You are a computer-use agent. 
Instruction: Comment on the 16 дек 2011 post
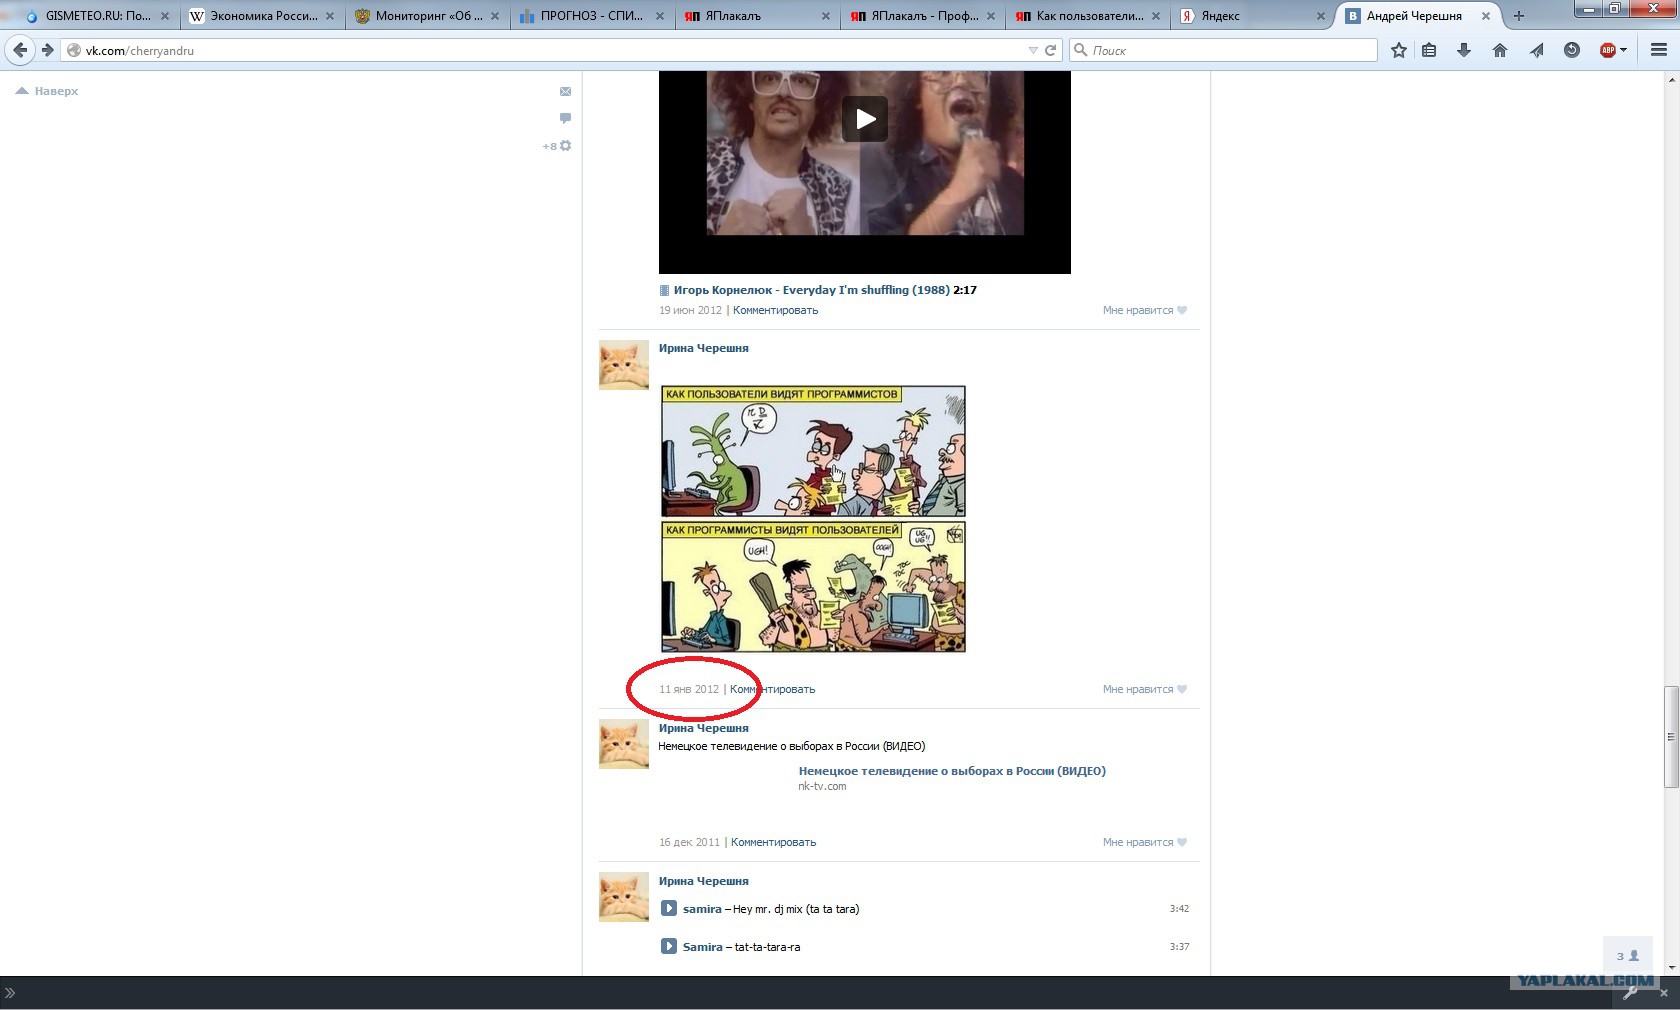(773, 842)
